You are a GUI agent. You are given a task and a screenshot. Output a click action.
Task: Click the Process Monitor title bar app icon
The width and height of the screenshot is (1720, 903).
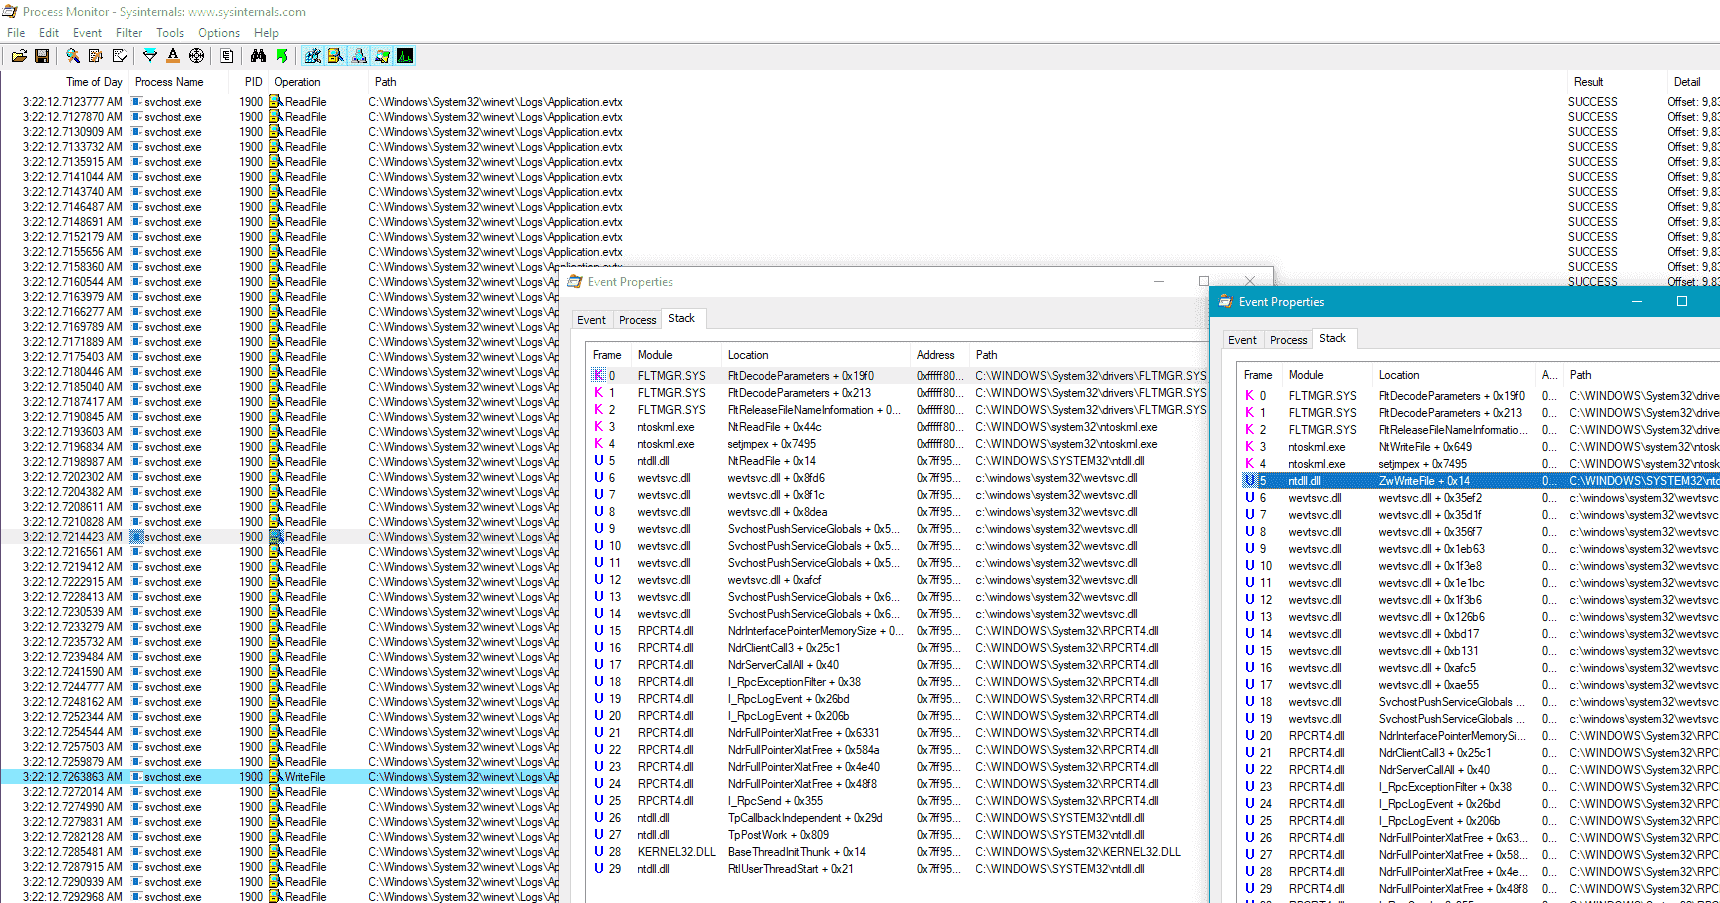(10, 12)
